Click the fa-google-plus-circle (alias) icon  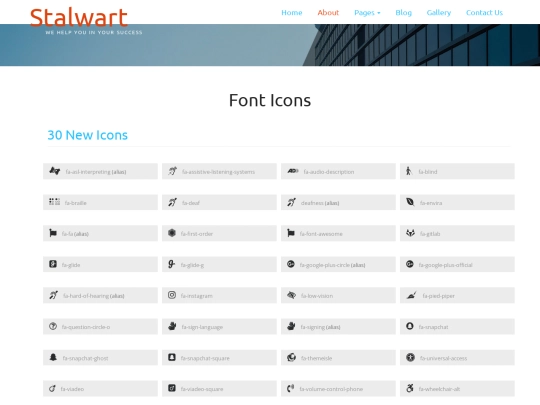pyautogui.click(x=291, y=264)
